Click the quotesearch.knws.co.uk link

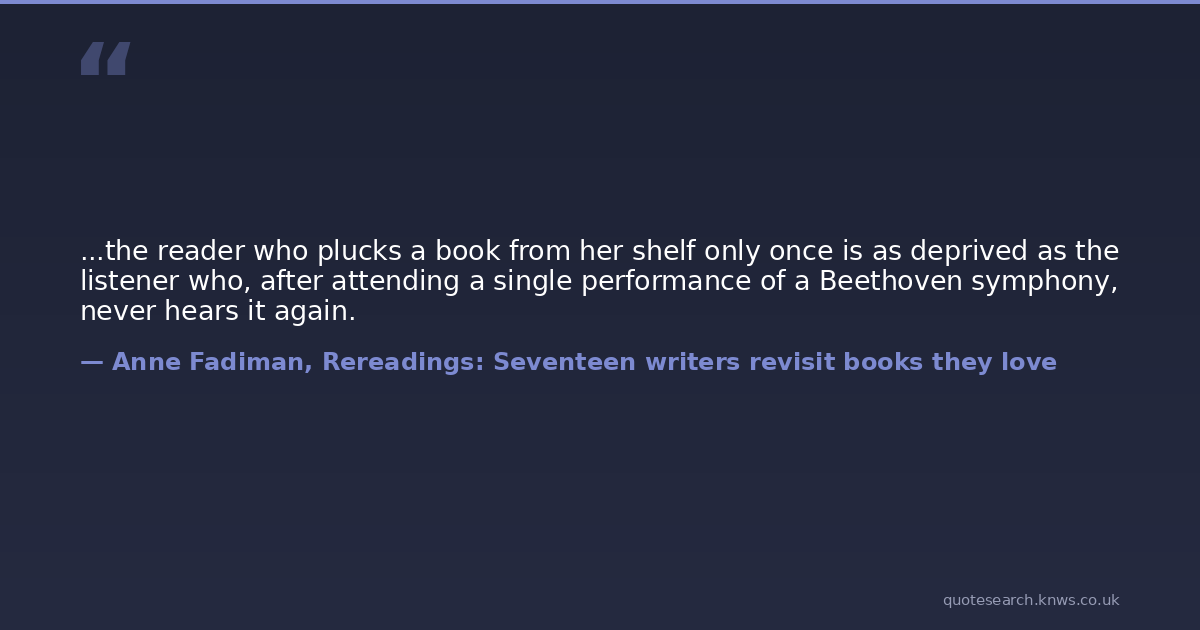pyautogui.click(x=1030, y=600)
